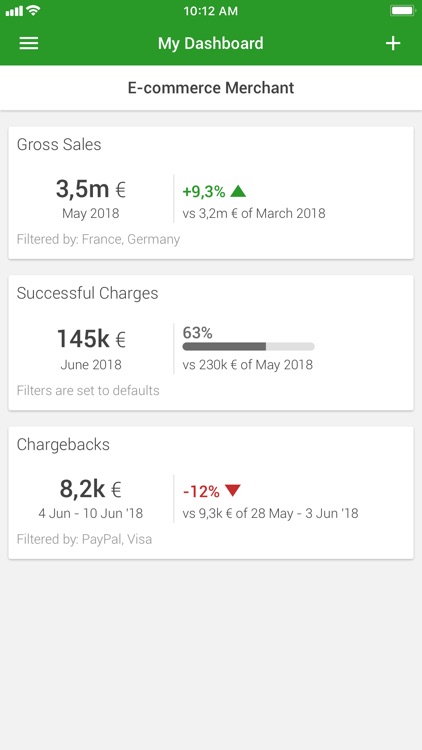This screenshot has height=750, width=422.
Task: Tap the battery icon in status bar
Action: 402,11
